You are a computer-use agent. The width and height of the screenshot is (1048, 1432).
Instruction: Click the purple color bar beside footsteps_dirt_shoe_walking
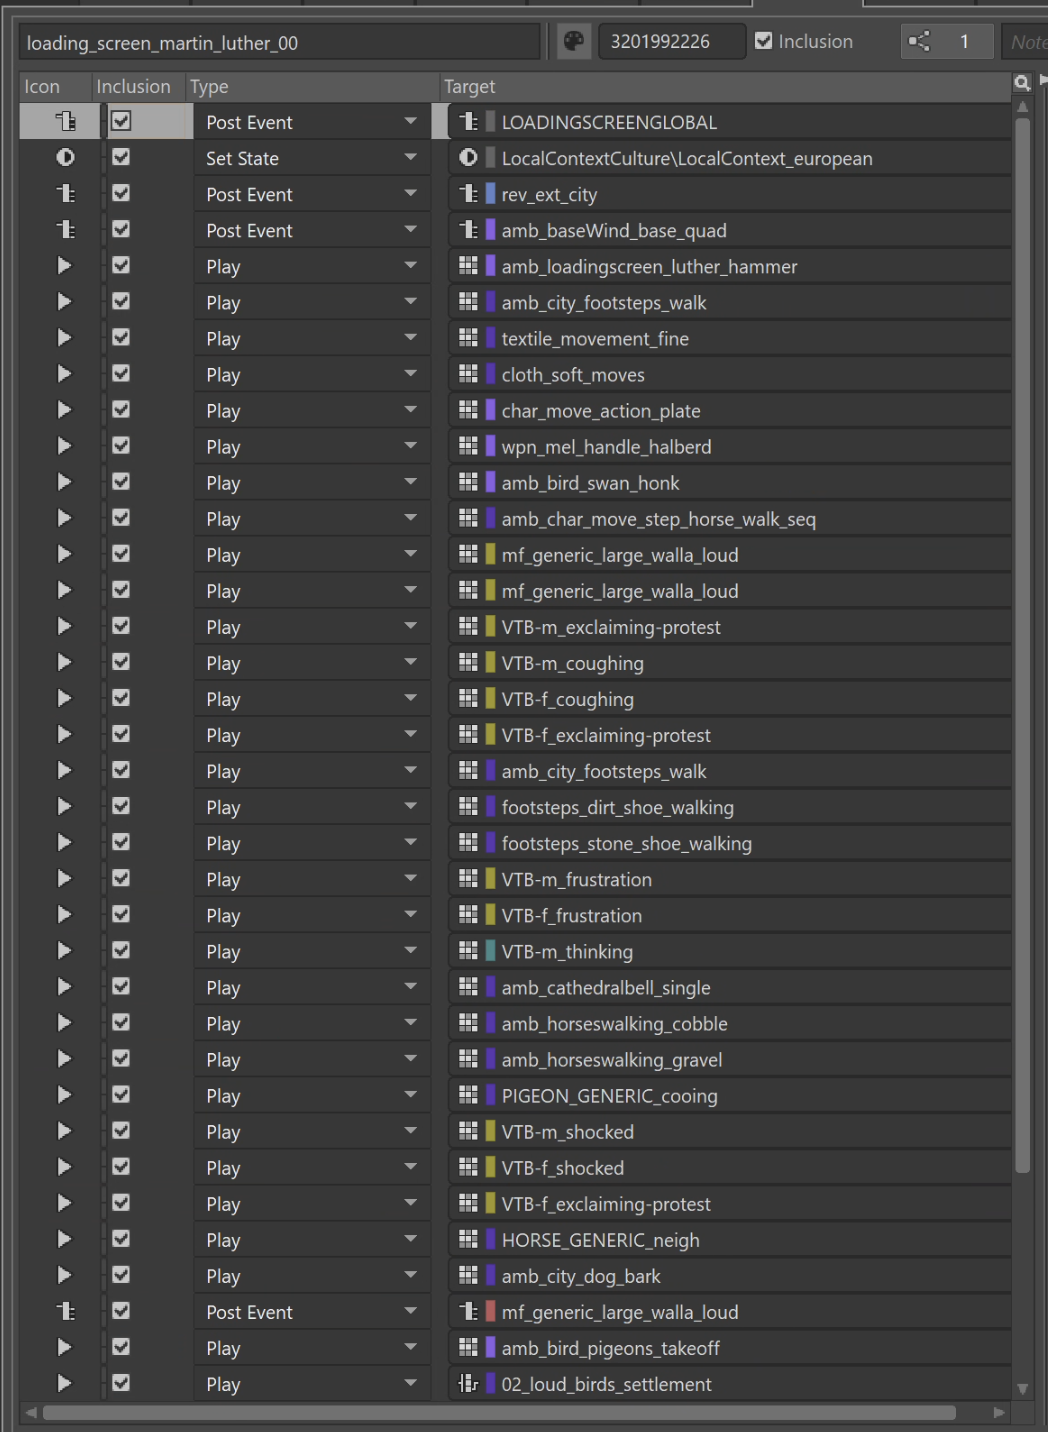point(489,806)
